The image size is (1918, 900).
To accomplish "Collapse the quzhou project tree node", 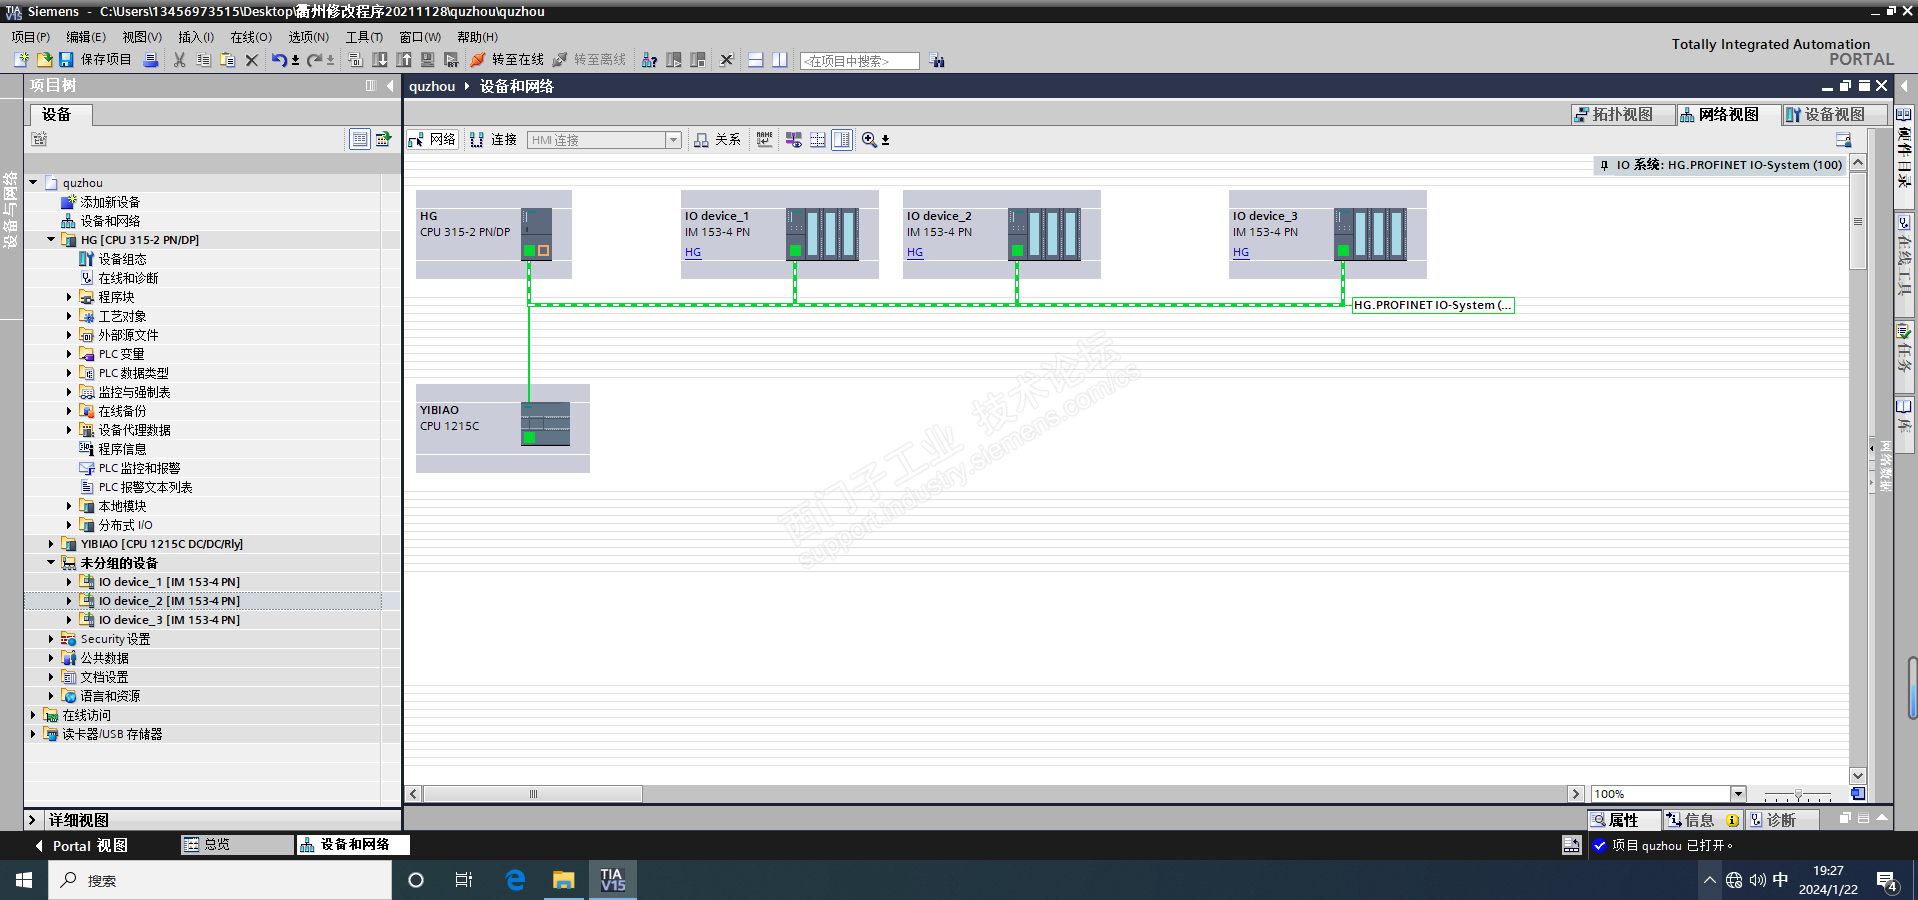I will (x=33, y=182).
